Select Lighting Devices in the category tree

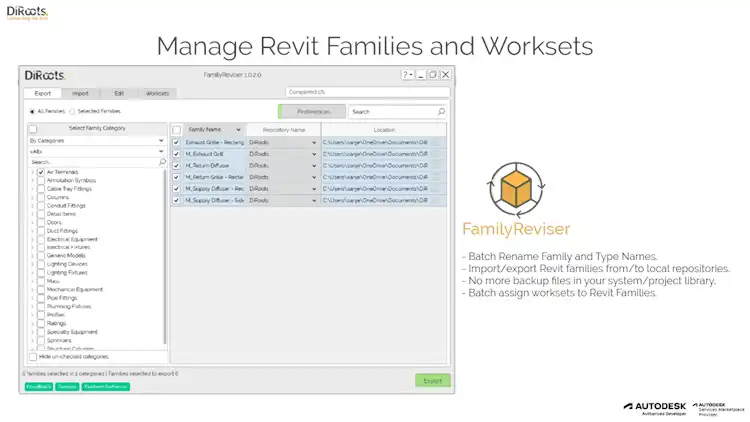[x=67, y=264]
